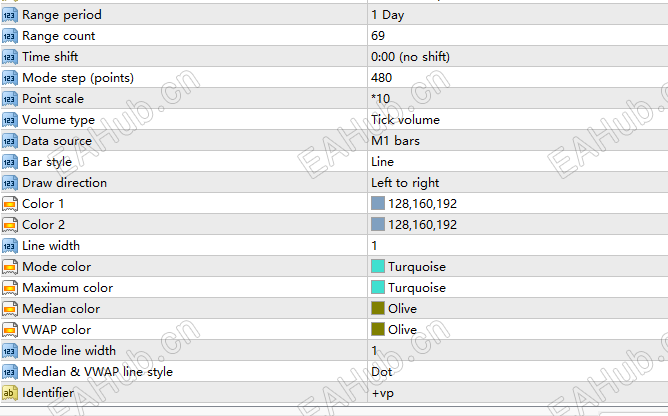Click the icon beside Point scale
The image size is (668, 416).
click(10, 99)
